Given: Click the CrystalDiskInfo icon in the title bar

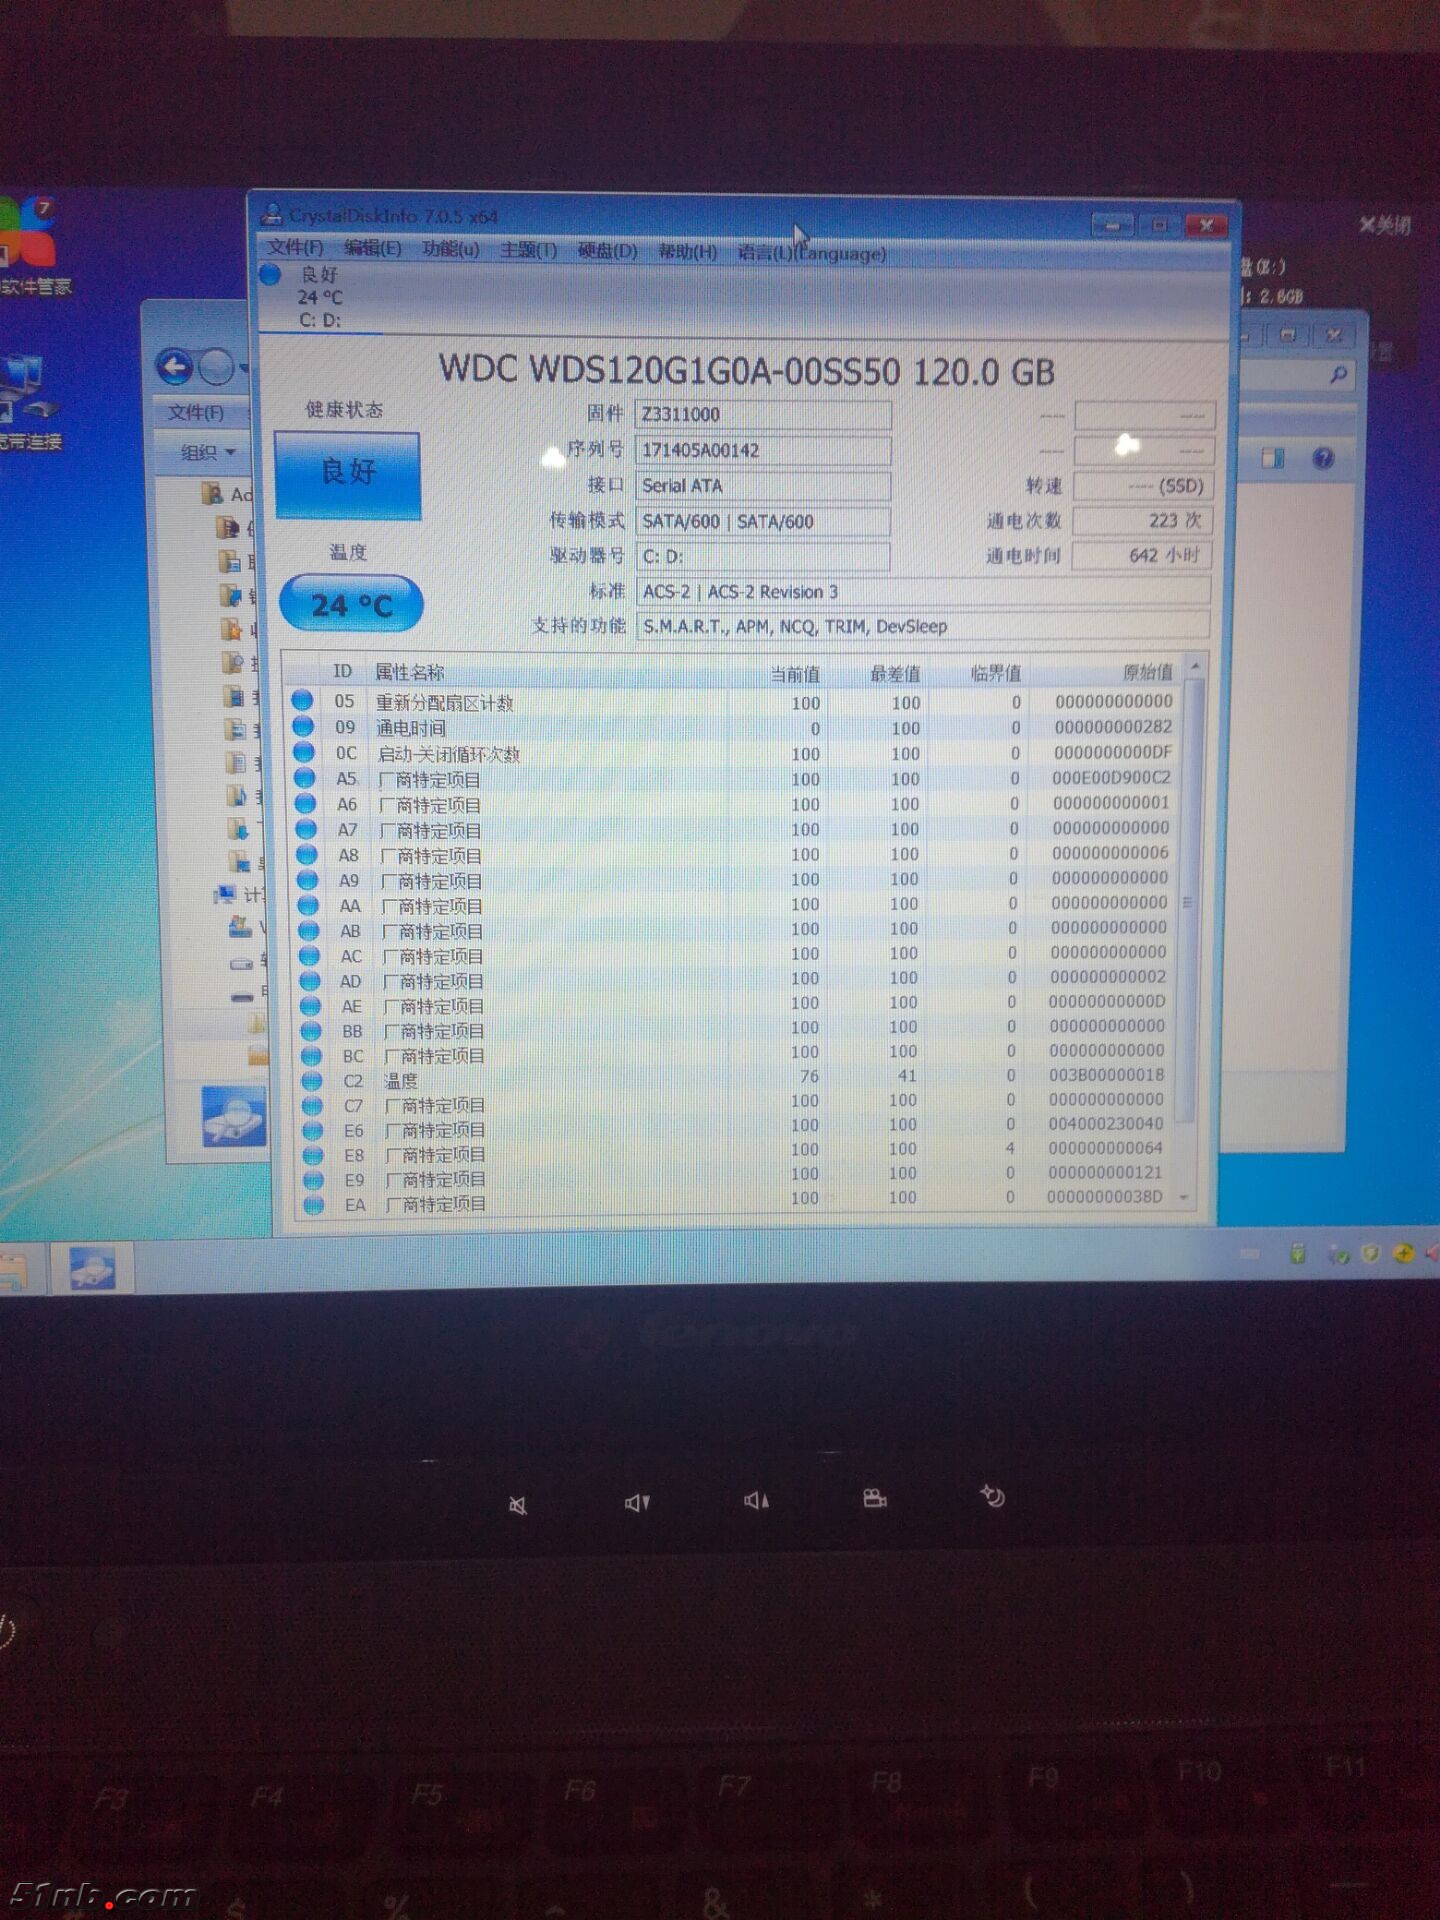Looking at the screenshot, I should pyautogui.click(x=271, y=214).
